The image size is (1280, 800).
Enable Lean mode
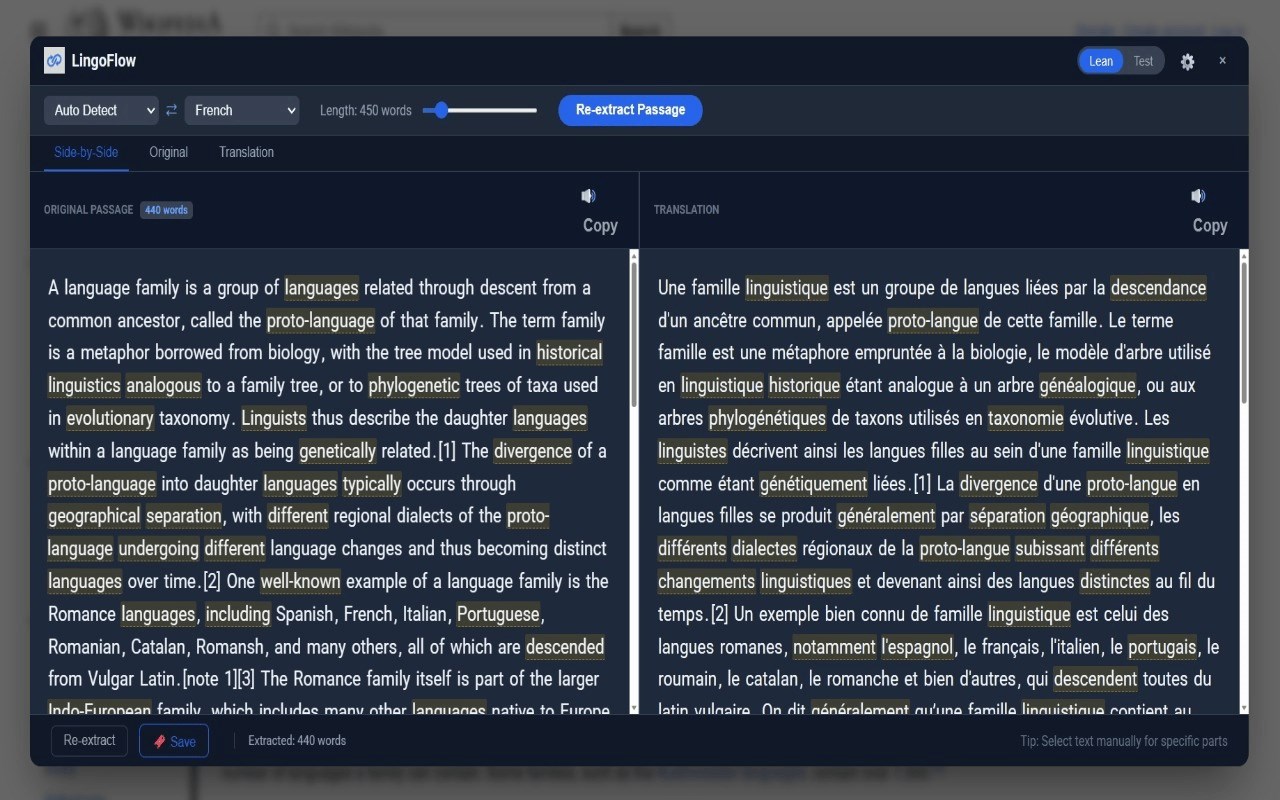(x=1100, y=60)
